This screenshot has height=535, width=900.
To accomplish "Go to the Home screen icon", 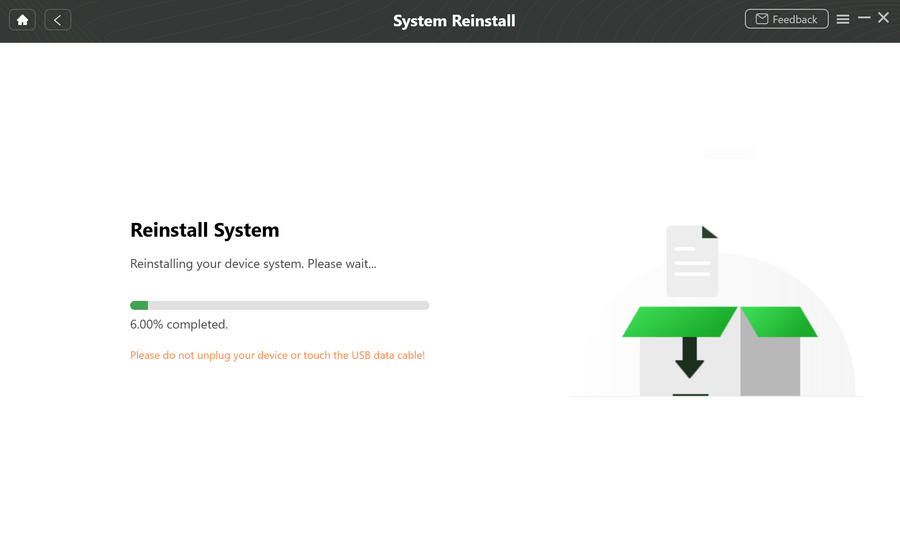I will click(22, 20).
